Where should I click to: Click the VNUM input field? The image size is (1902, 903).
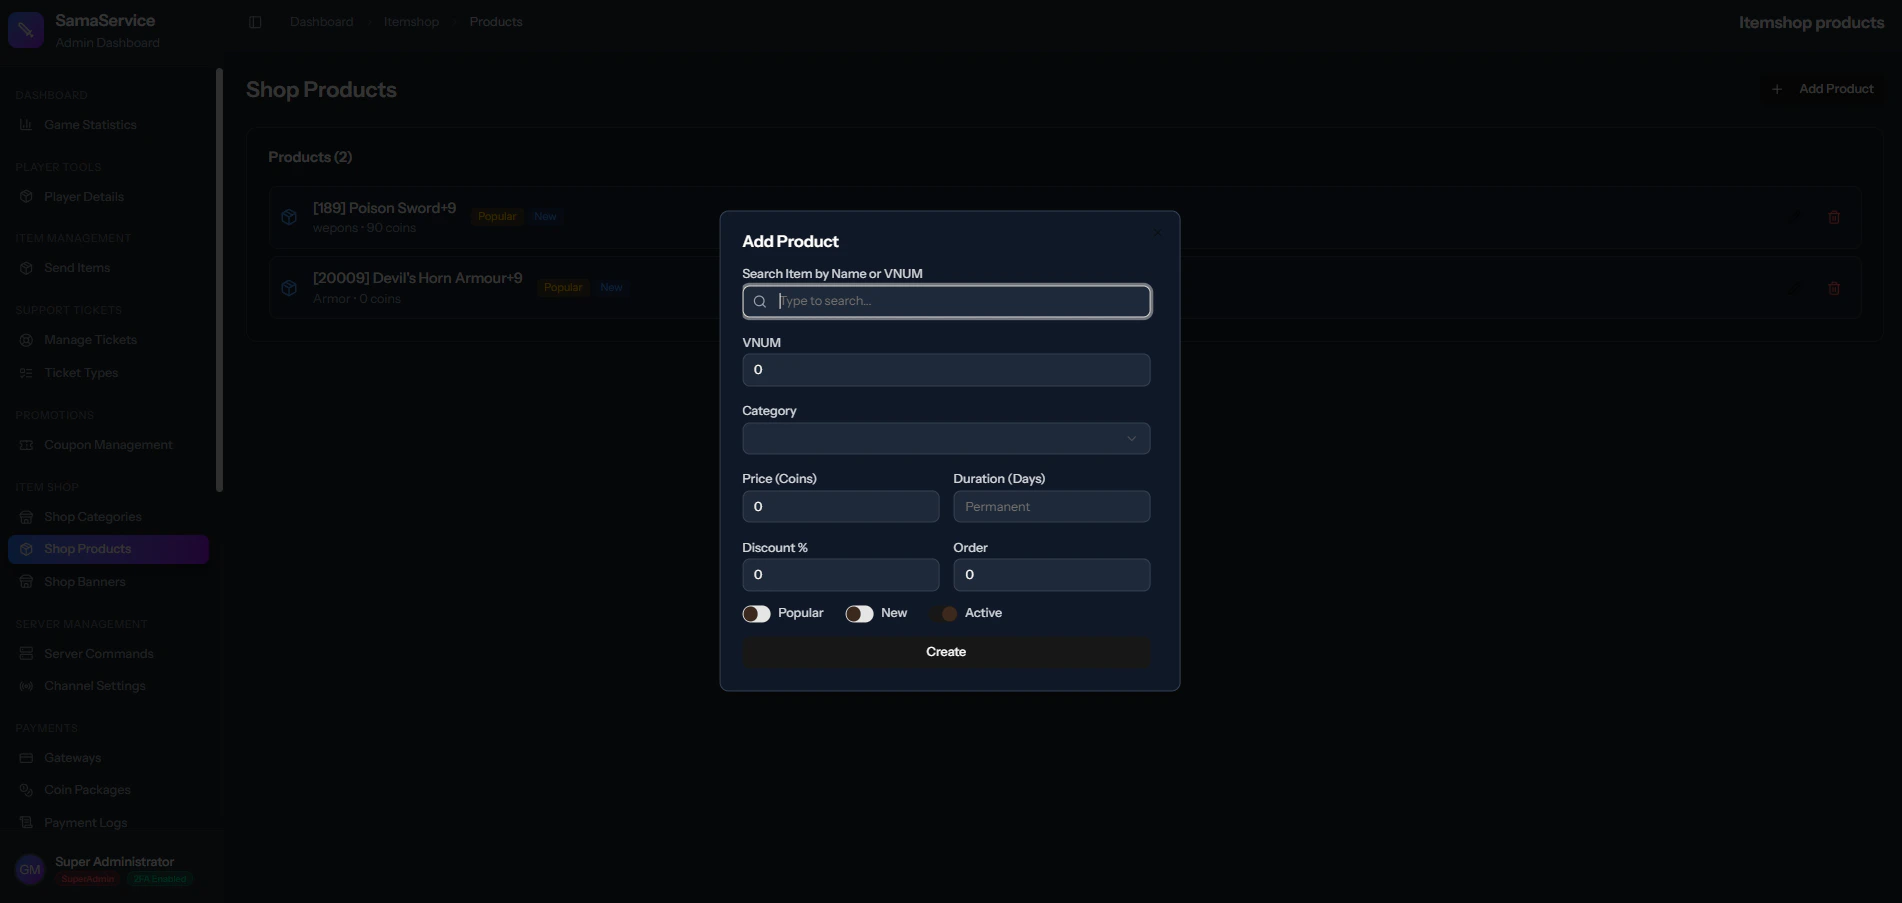click(x=946, y=370)
